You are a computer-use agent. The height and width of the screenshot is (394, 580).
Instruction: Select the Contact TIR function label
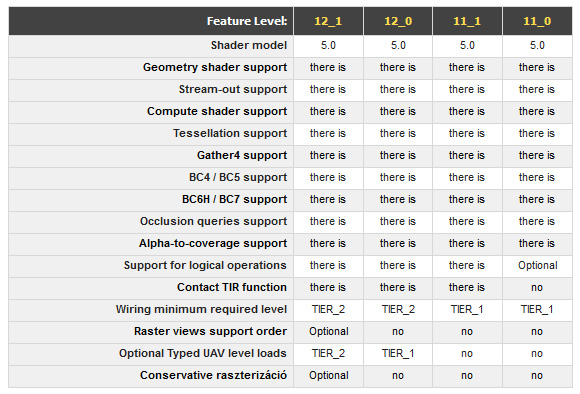pos(232,287)
